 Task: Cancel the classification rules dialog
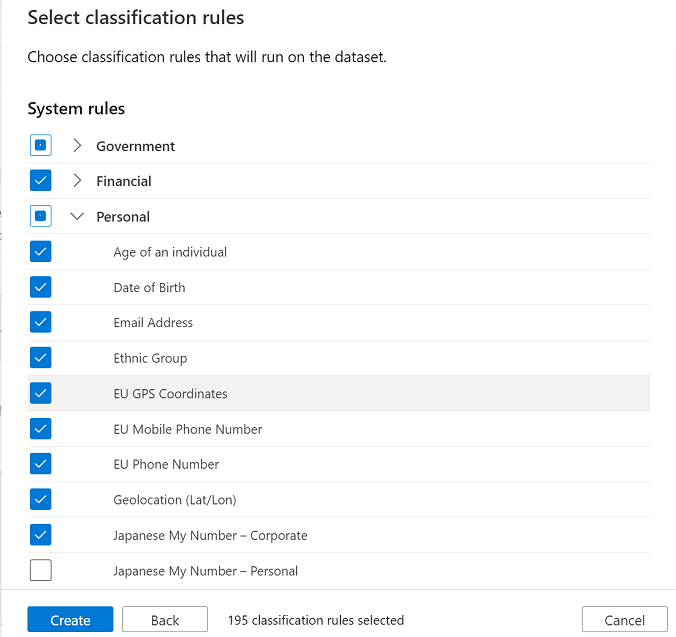pyautogui.click(x=625, y=620)
